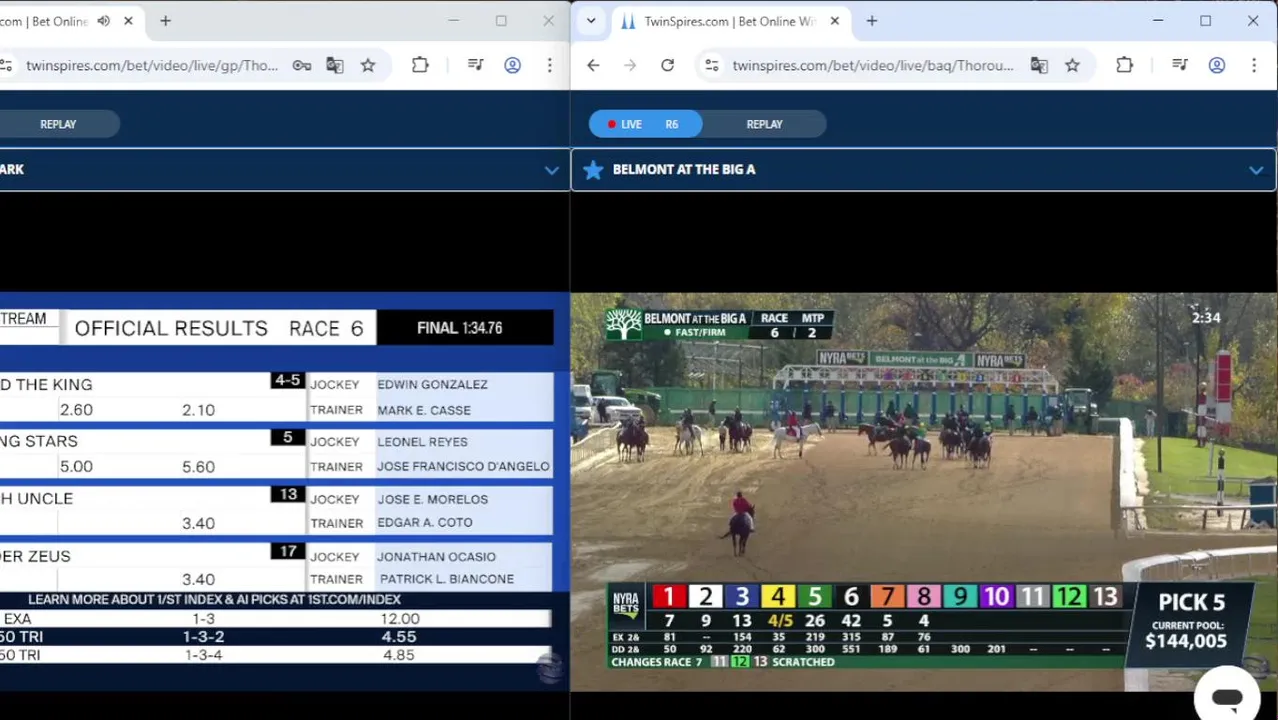1278x720 pixels.
Task: Close the right TwinSpires browser tab
Action: pyautogui.click(x=835, y=21)
